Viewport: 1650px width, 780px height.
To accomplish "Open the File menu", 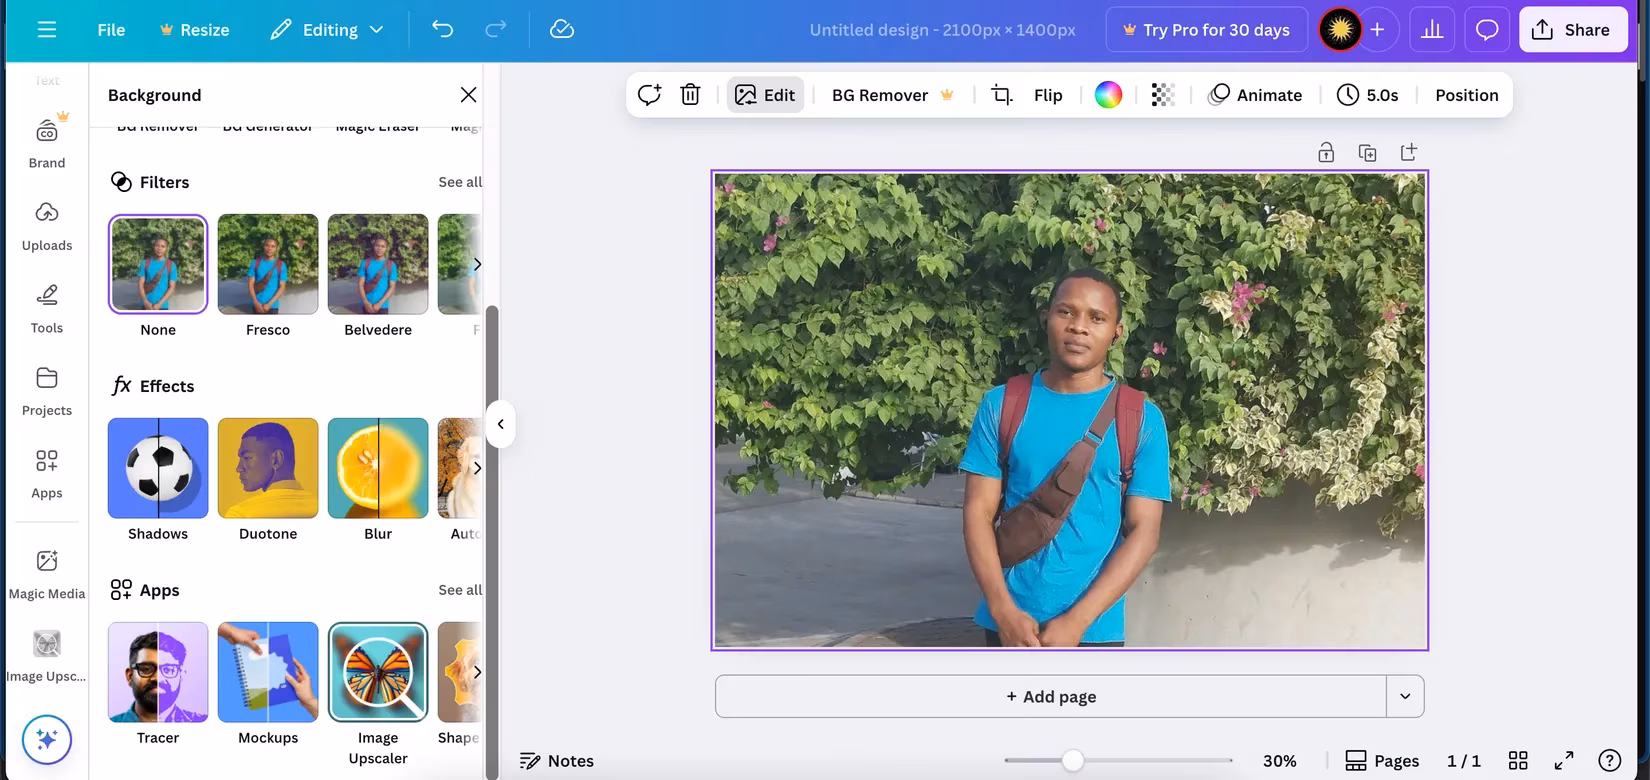I will click(111, 30).
